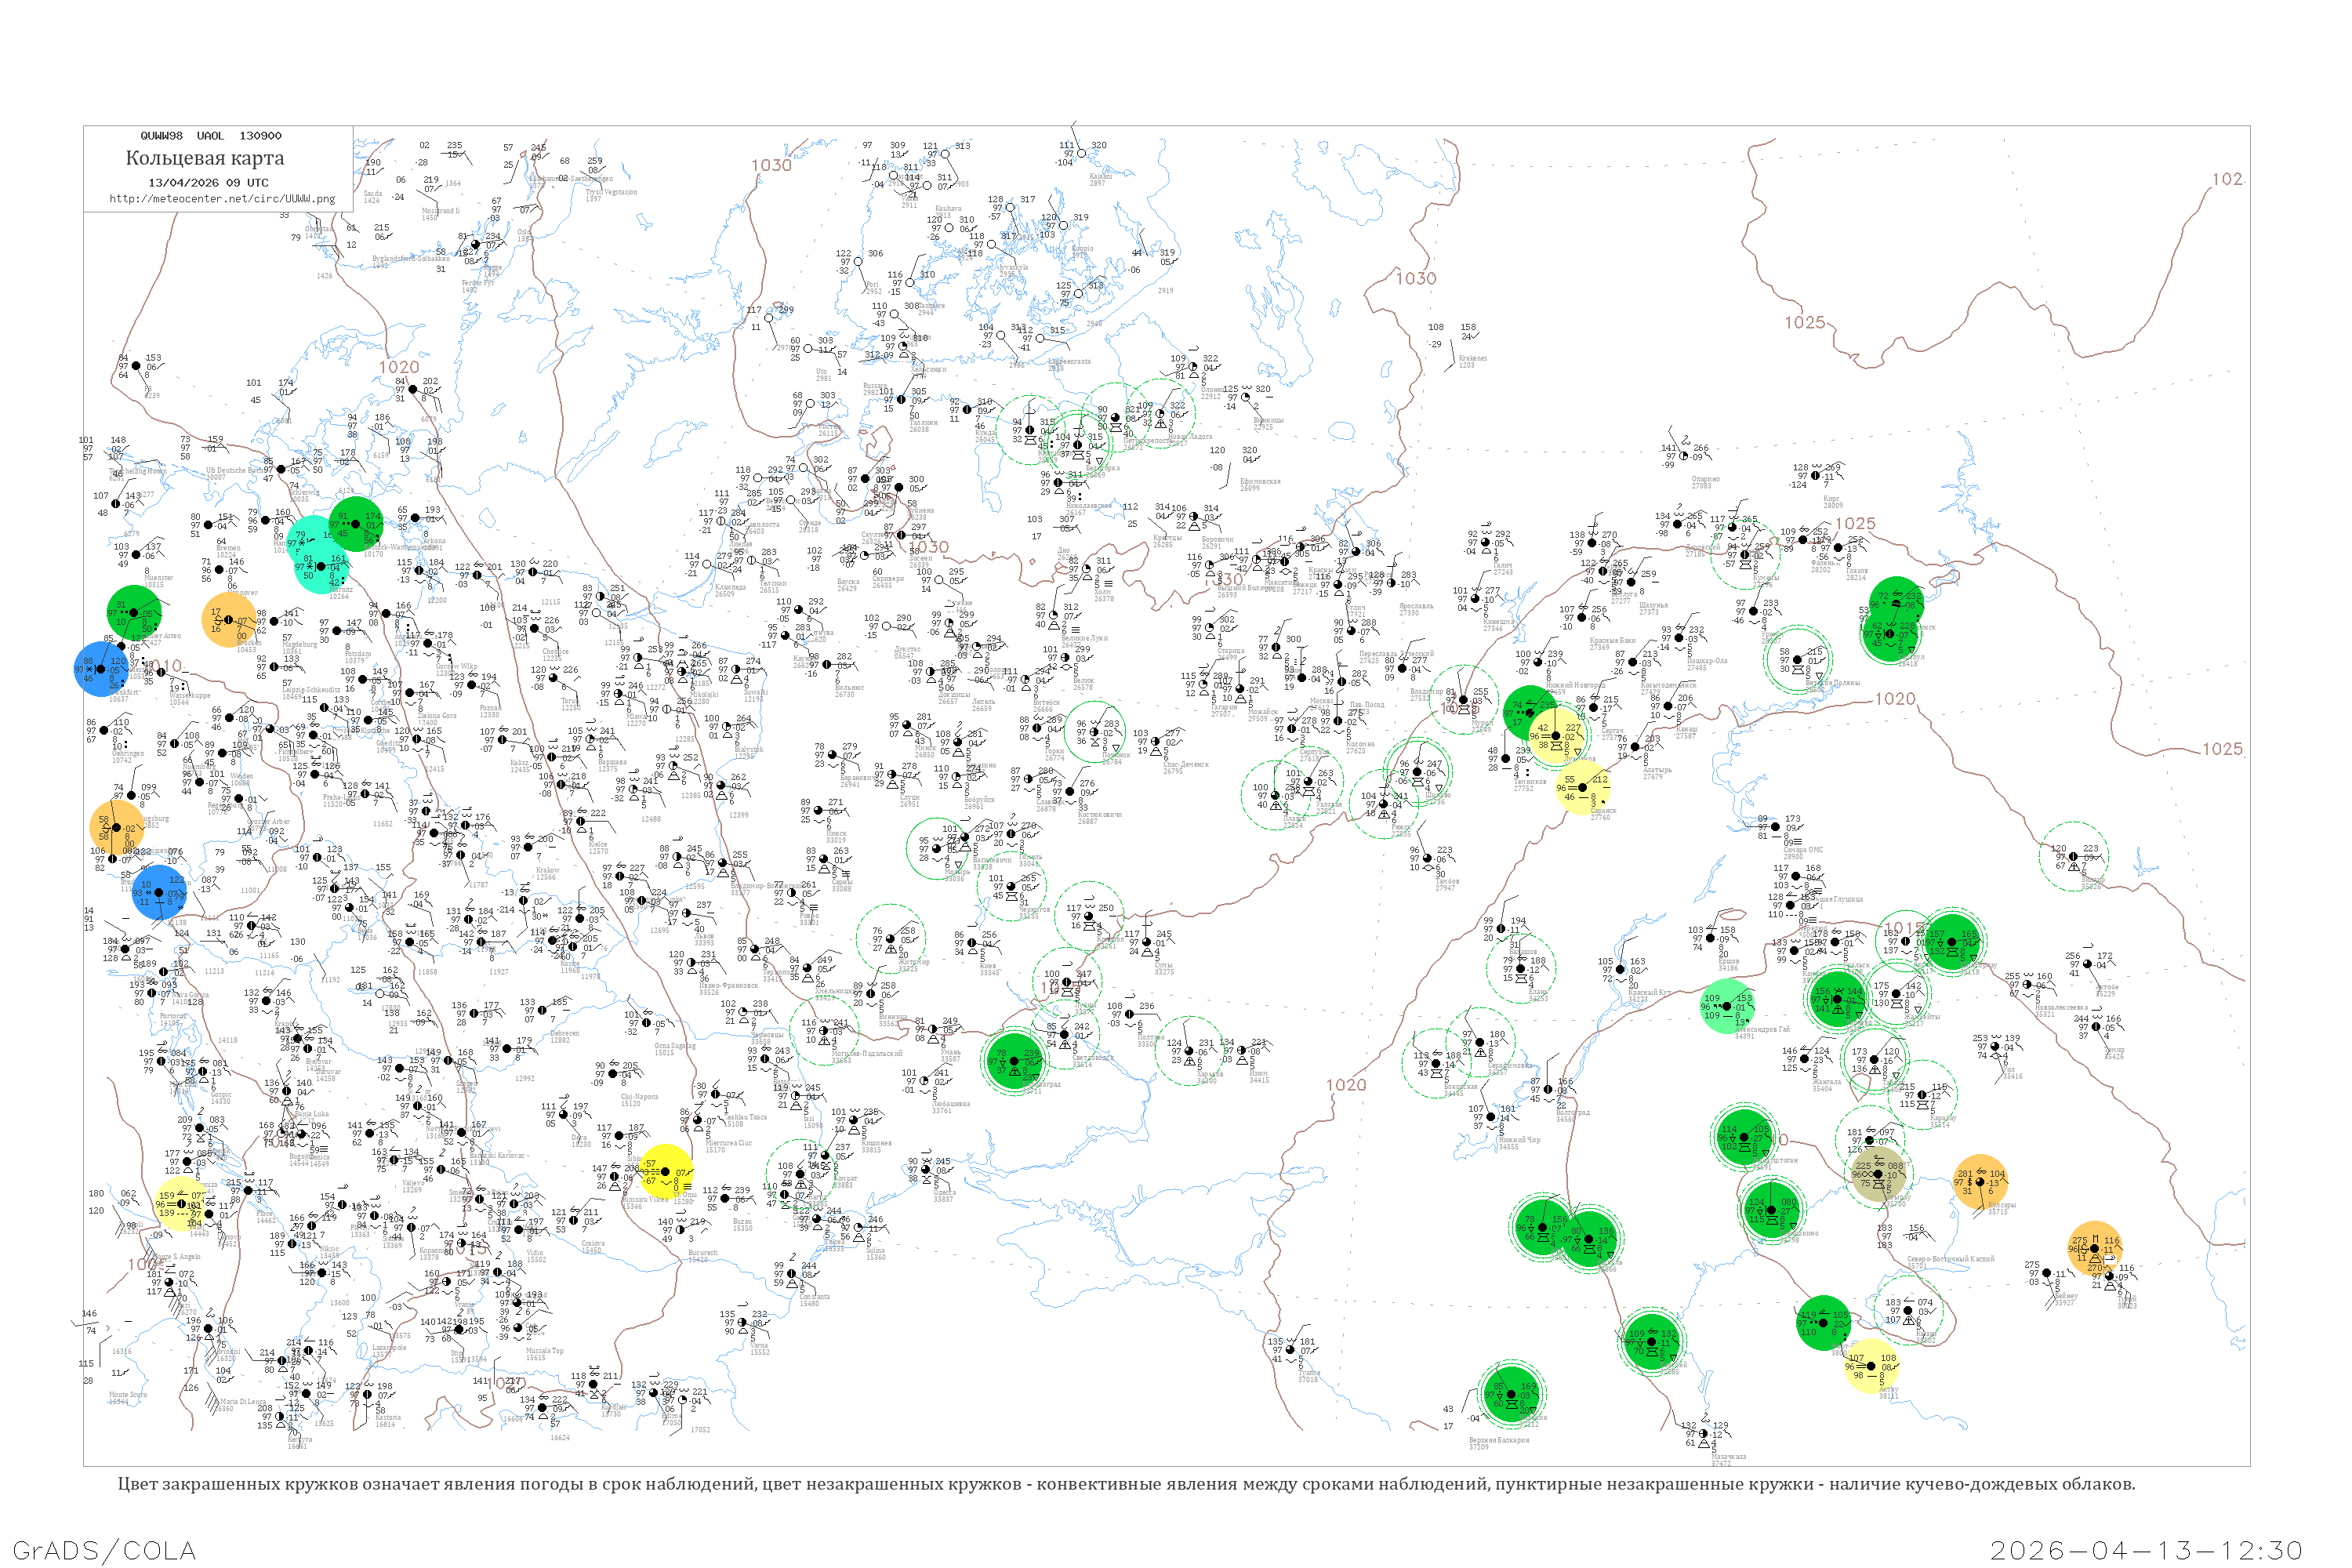This screenshot has width=2352, height=1568.
Task: Click the label "Северо-Восточный Каспий 35701"
Action: point(1951,1262)
